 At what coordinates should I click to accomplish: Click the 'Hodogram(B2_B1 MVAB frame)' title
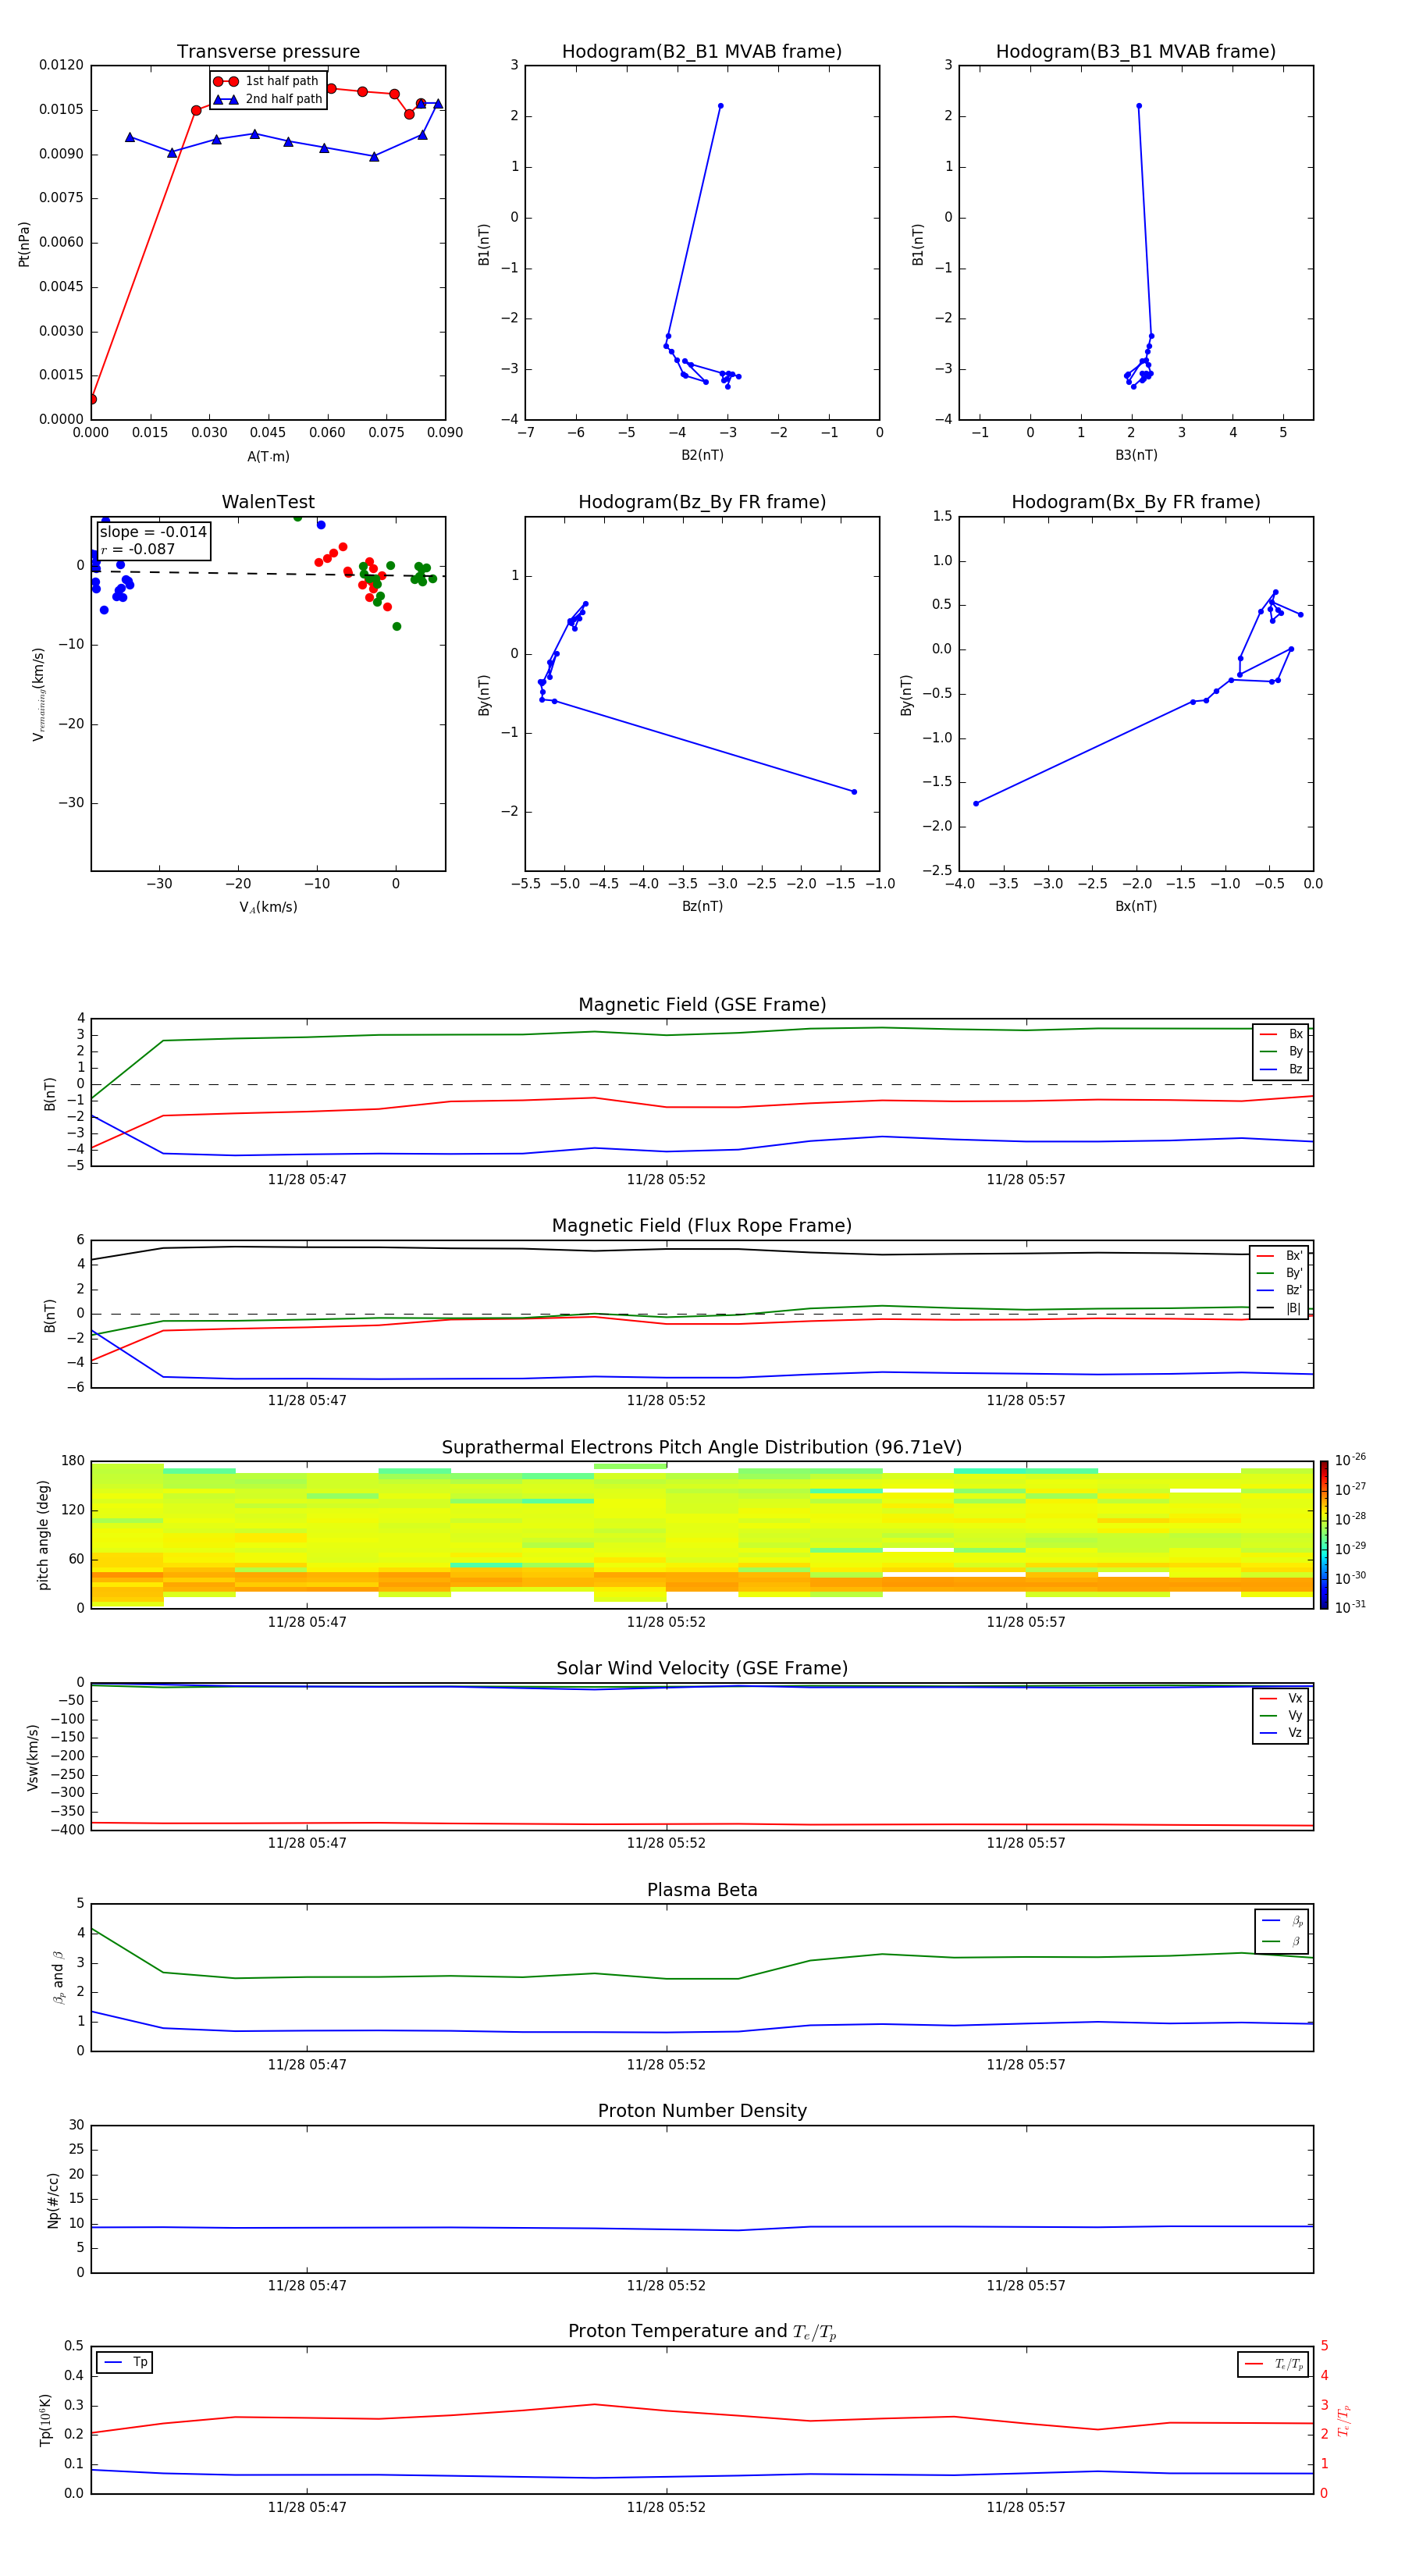702,52
